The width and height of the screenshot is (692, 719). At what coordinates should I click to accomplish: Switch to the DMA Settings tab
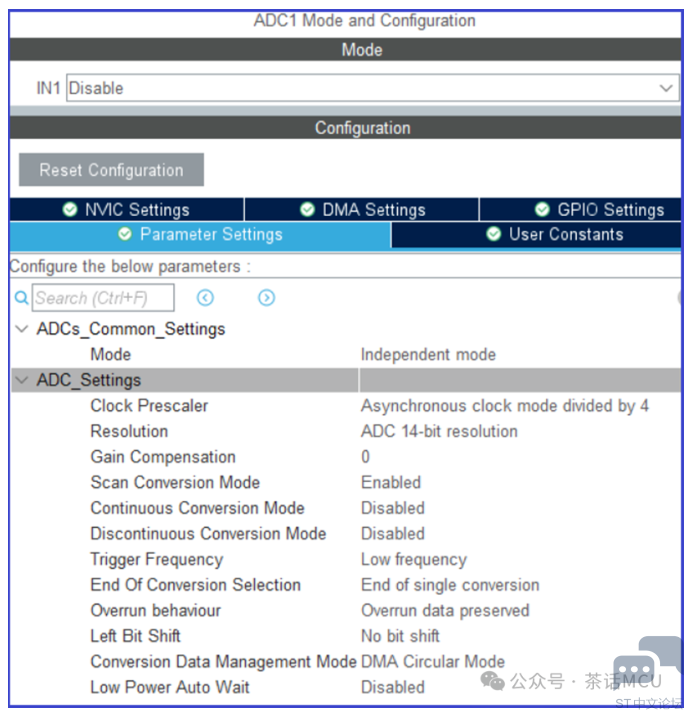[x=362, y=209]
